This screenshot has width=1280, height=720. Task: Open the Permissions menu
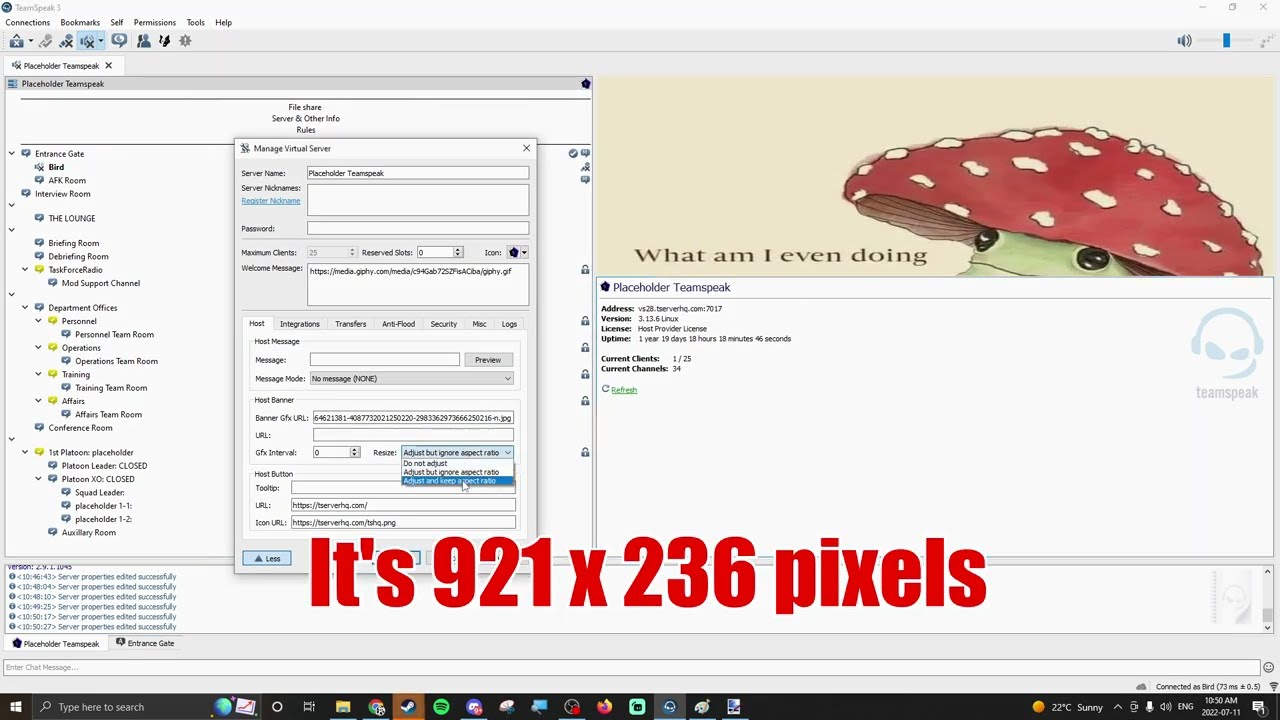[x=155, y=22]
